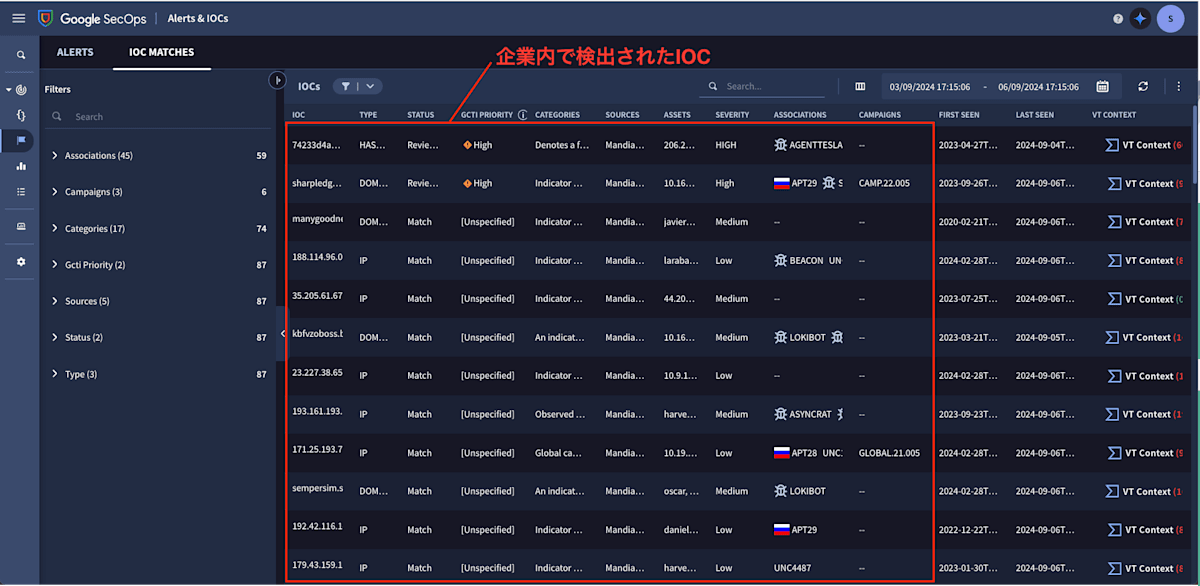This screenshot has width=1200, height=586.
Task: Click the column selector icon
Action: 860,87
